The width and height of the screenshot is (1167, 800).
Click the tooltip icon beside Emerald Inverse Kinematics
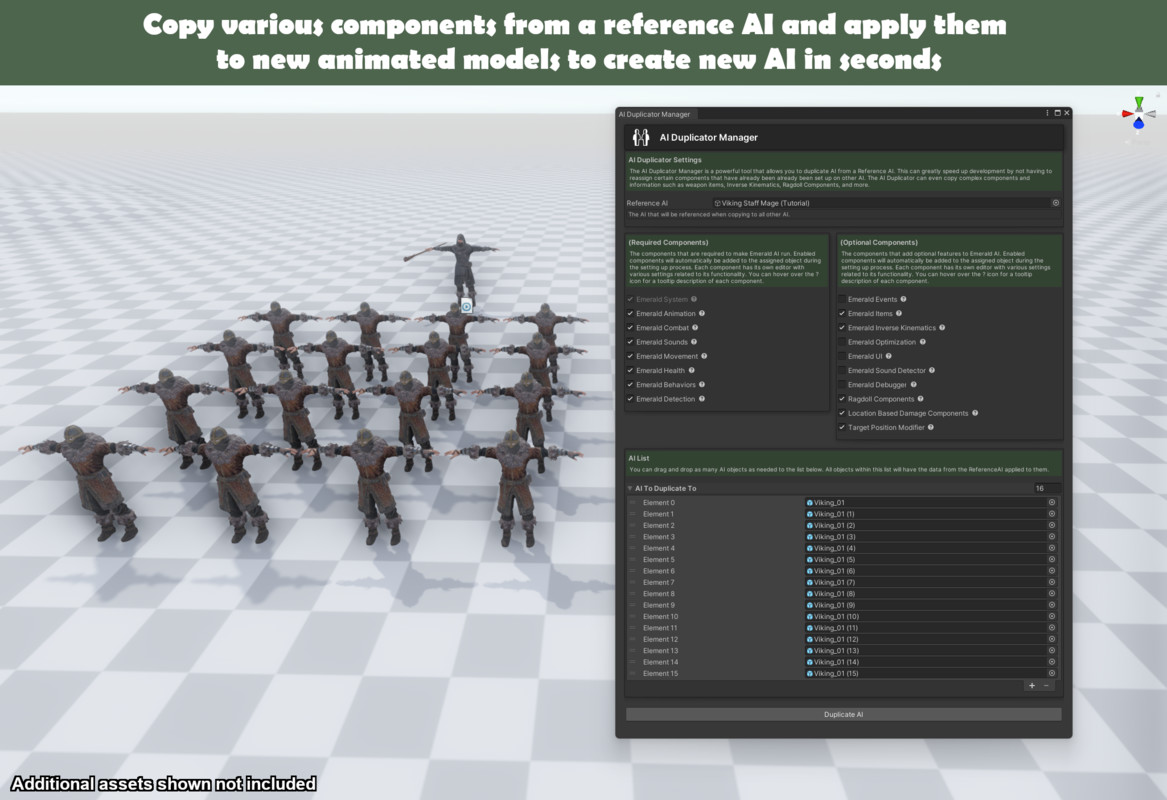pos(942,328)
